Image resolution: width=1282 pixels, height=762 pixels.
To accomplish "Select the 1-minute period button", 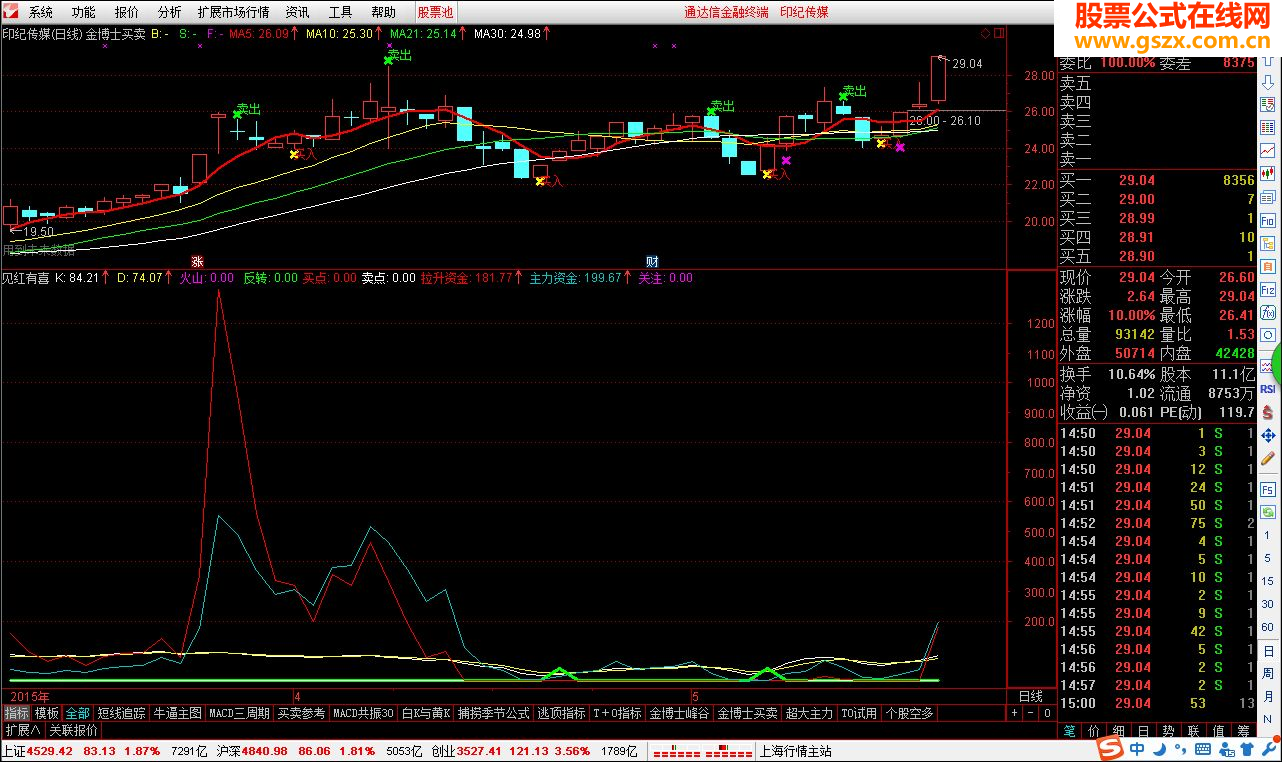I will coord(1268,536).
